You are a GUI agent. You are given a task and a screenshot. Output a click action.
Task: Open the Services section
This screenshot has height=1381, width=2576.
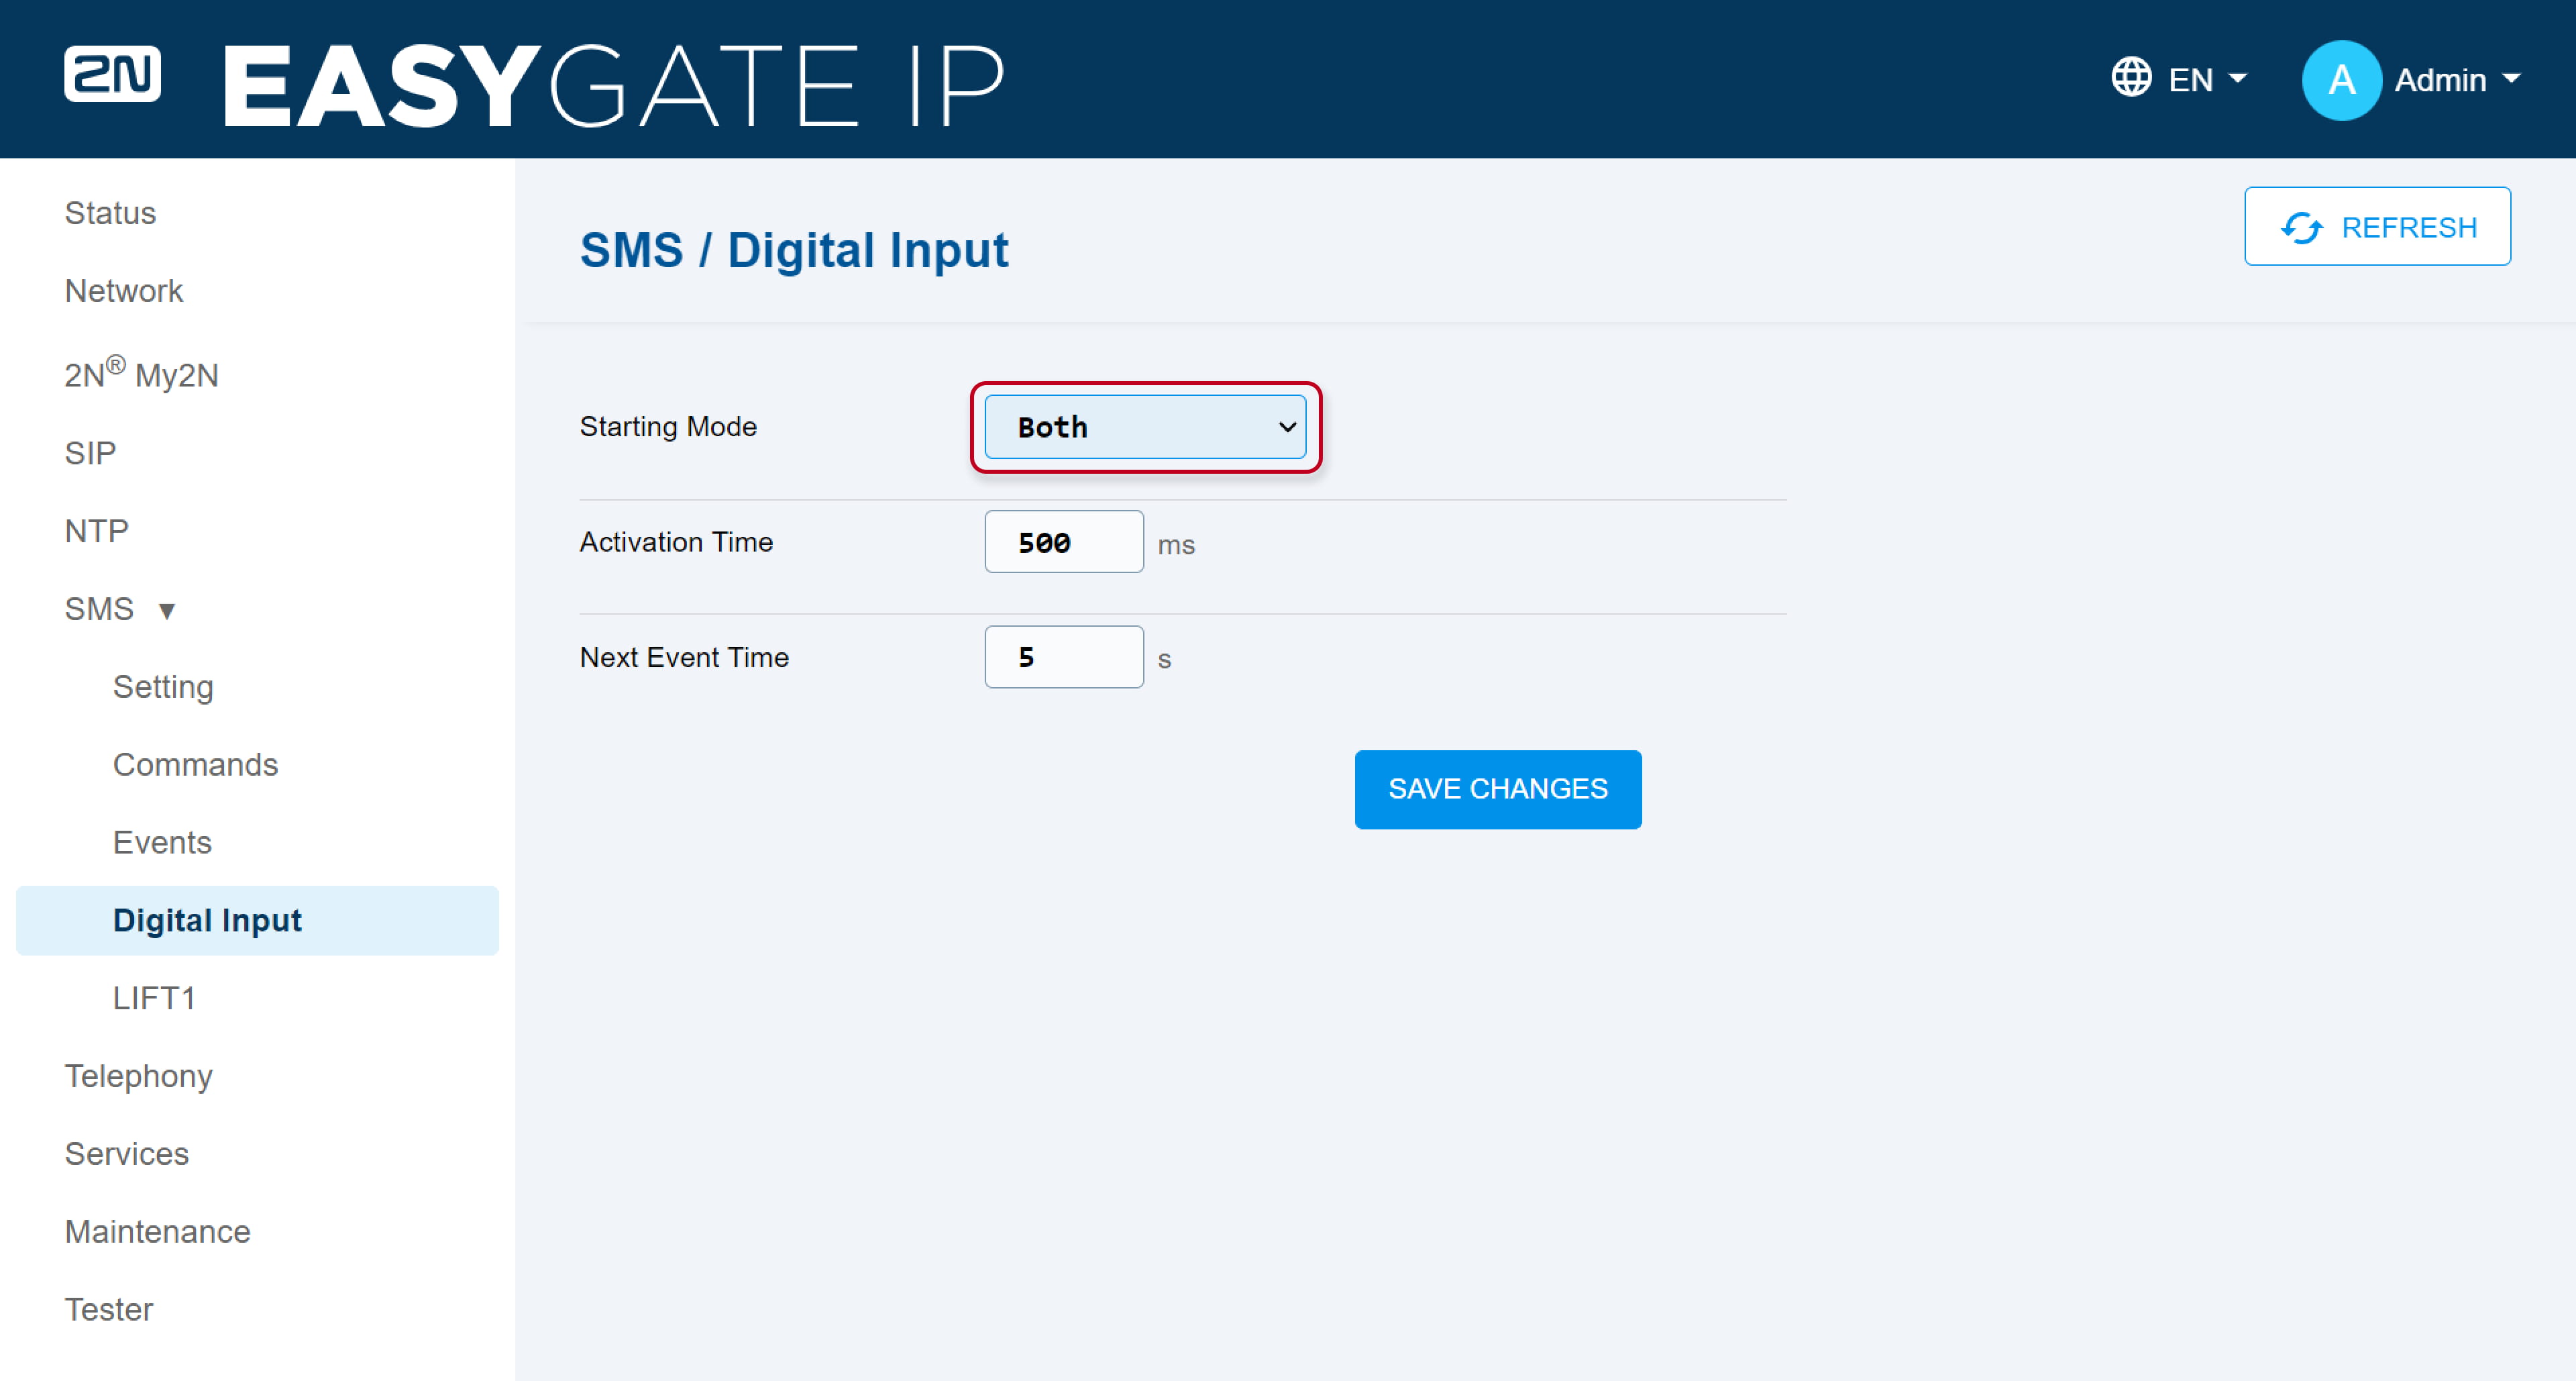[x=126, y=1154]
